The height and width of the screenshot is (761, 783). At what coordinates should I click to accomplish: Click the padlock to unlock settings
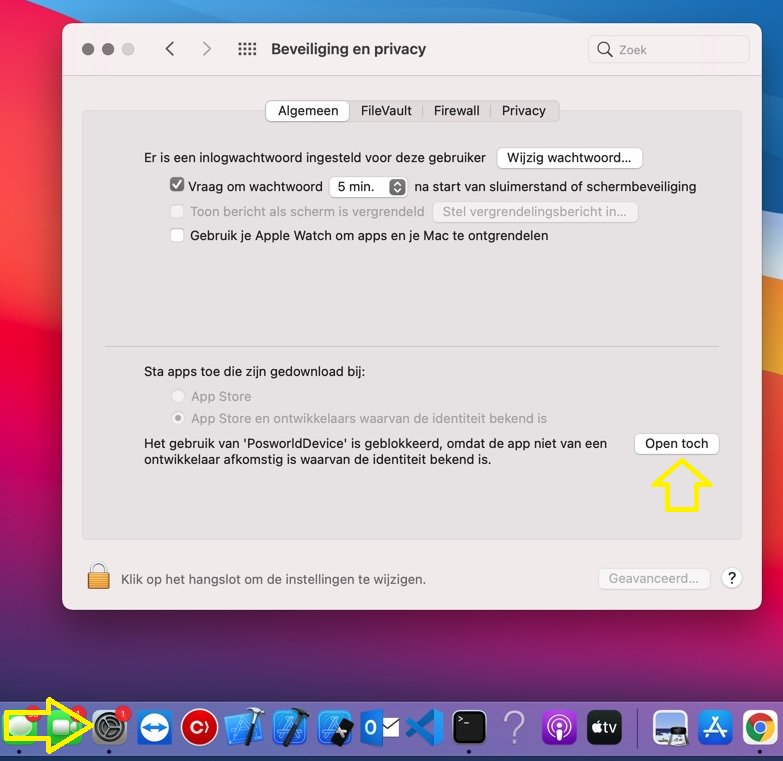(98, 576)
